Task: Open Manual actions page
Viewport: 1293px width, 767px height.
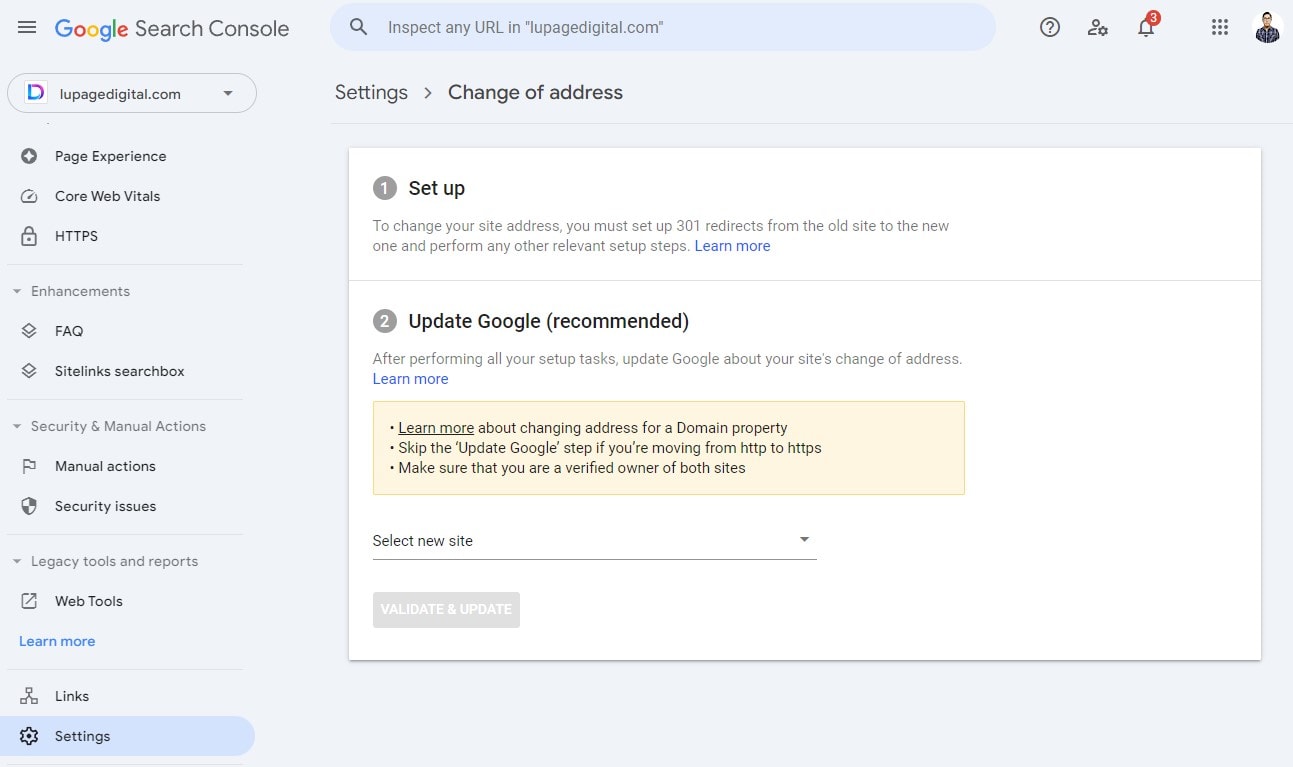Action: click(x=105, y=466)
